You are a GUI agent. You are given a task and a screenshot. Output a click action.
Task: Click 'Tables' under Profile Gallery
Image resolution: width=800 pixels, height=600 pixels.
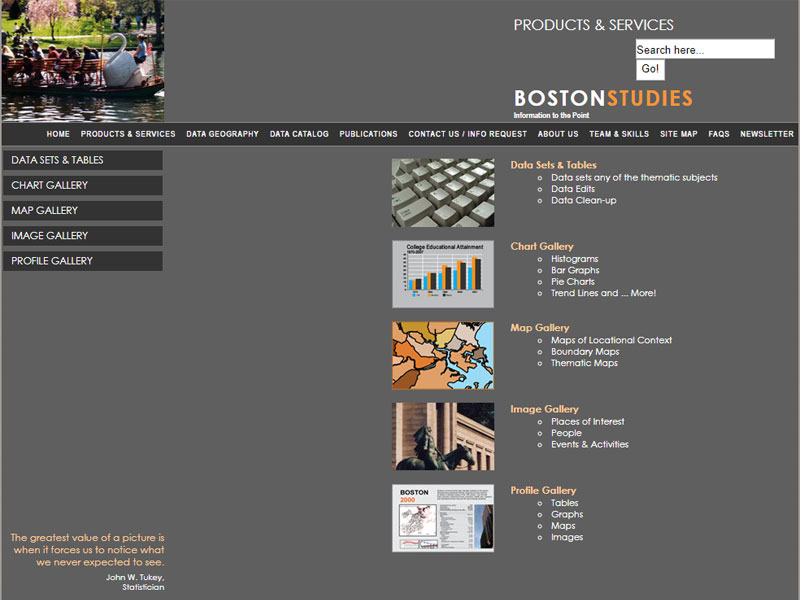(564, 503)
